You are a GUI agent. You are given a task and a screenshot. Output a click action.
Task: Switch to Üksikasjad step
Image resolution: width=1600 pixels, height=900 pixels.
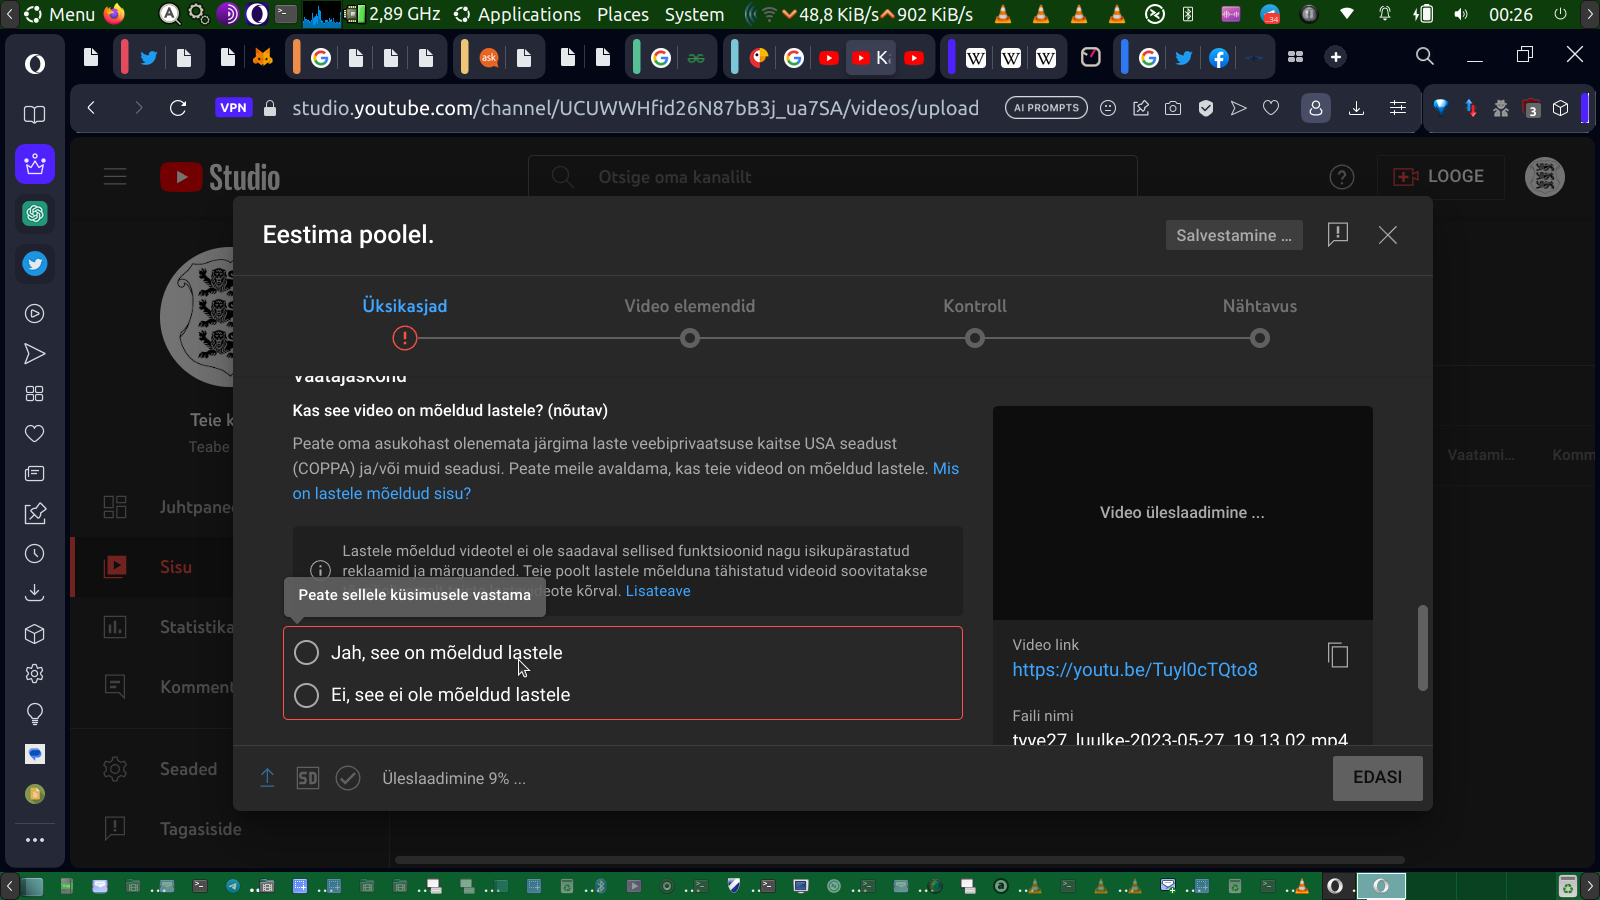[x=405, y=321]
